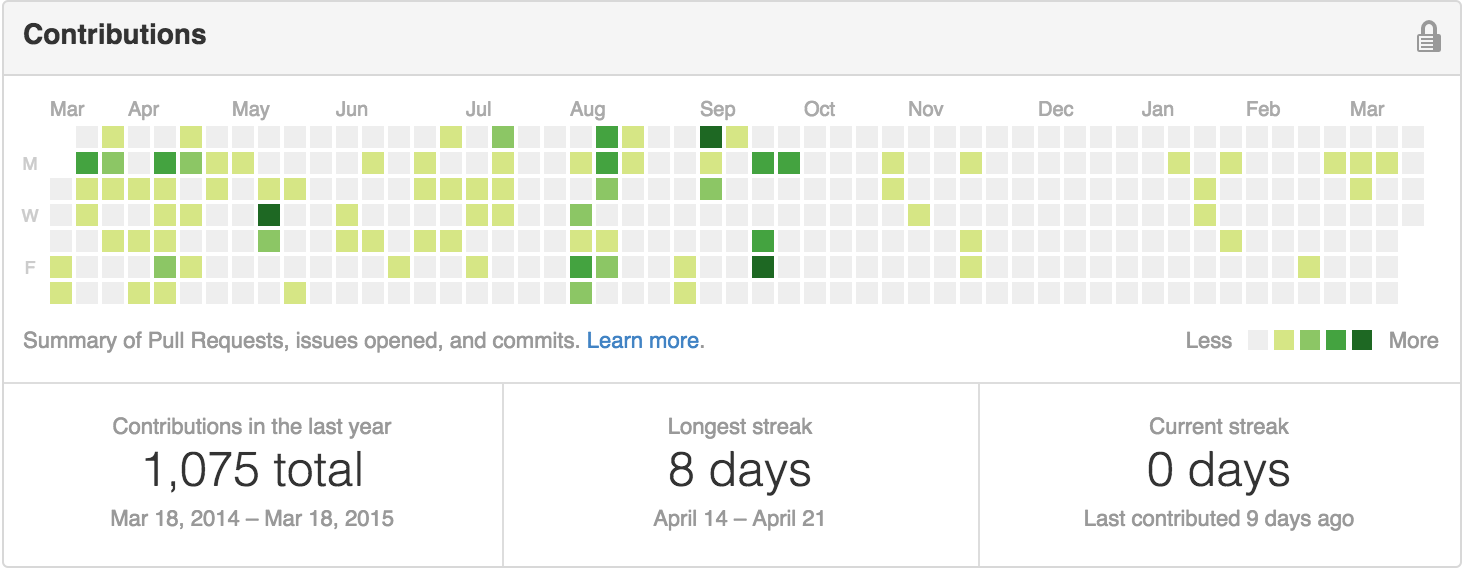
Task: Click the lightest gray legend swatch
Action: point(1258,340)
